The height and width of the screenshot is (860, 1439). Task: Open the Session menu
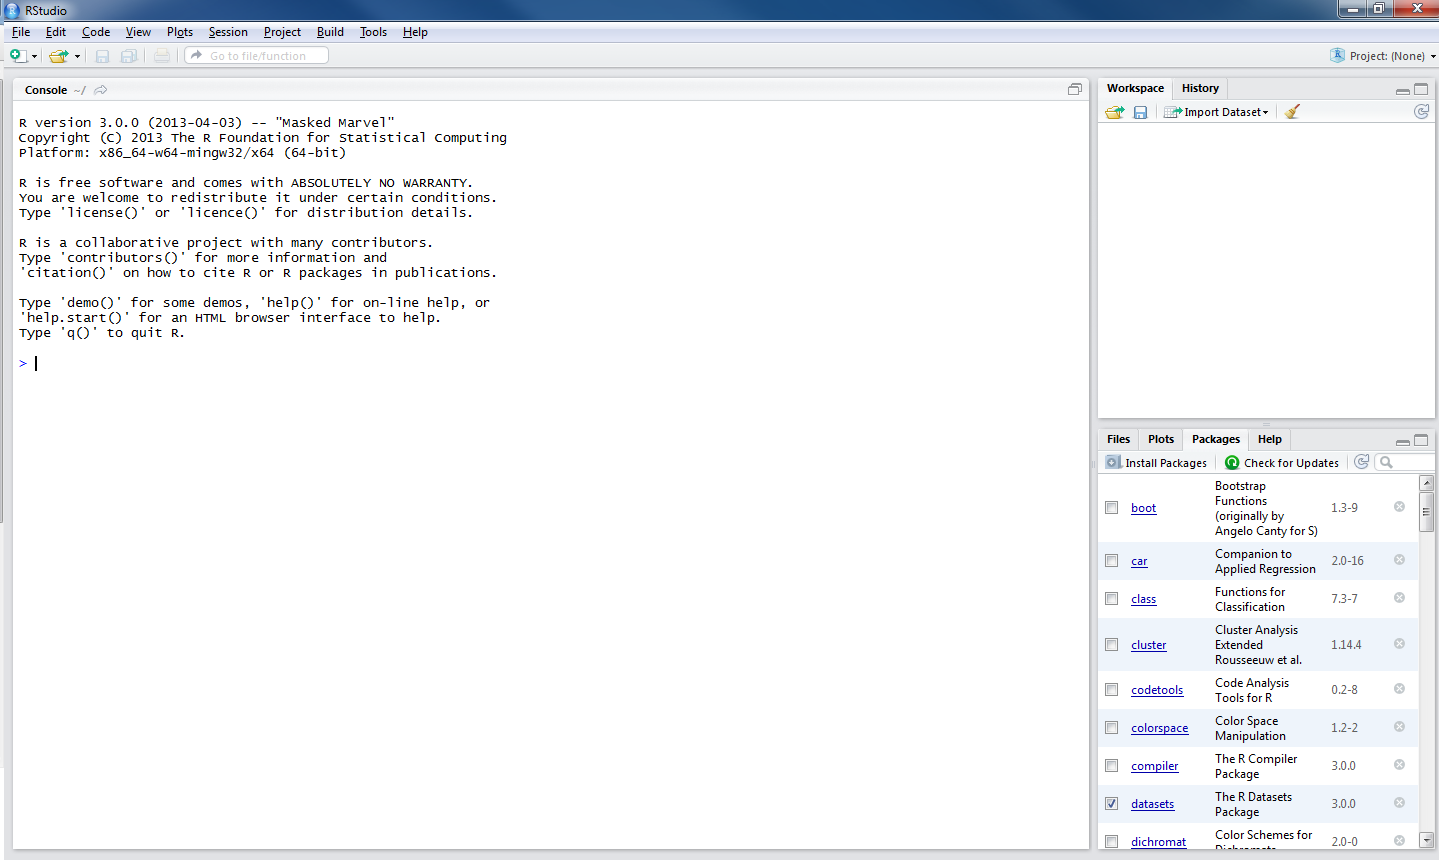point(227,32)
